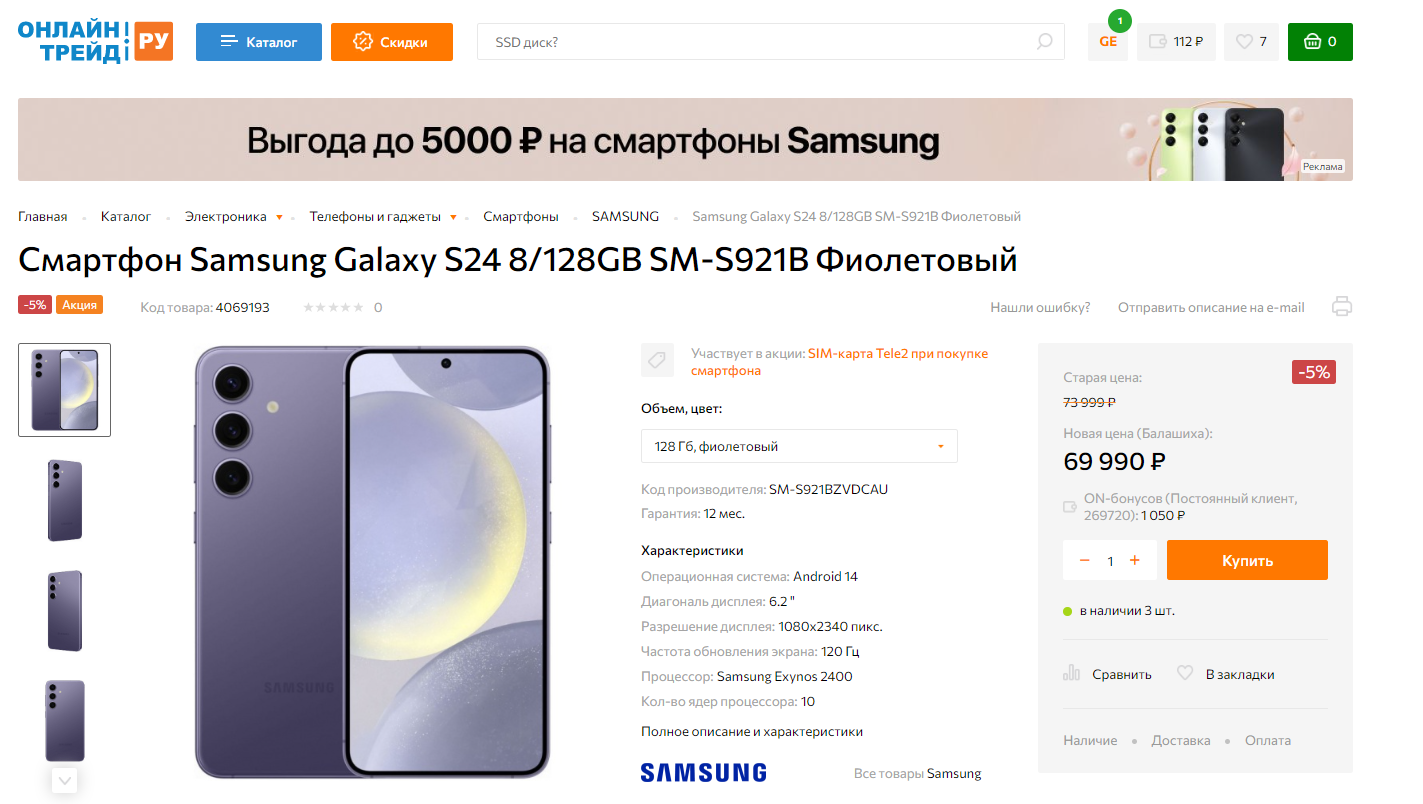Switch to the Доставка tab
The image size is (1423, 804).
point(1181,741)
